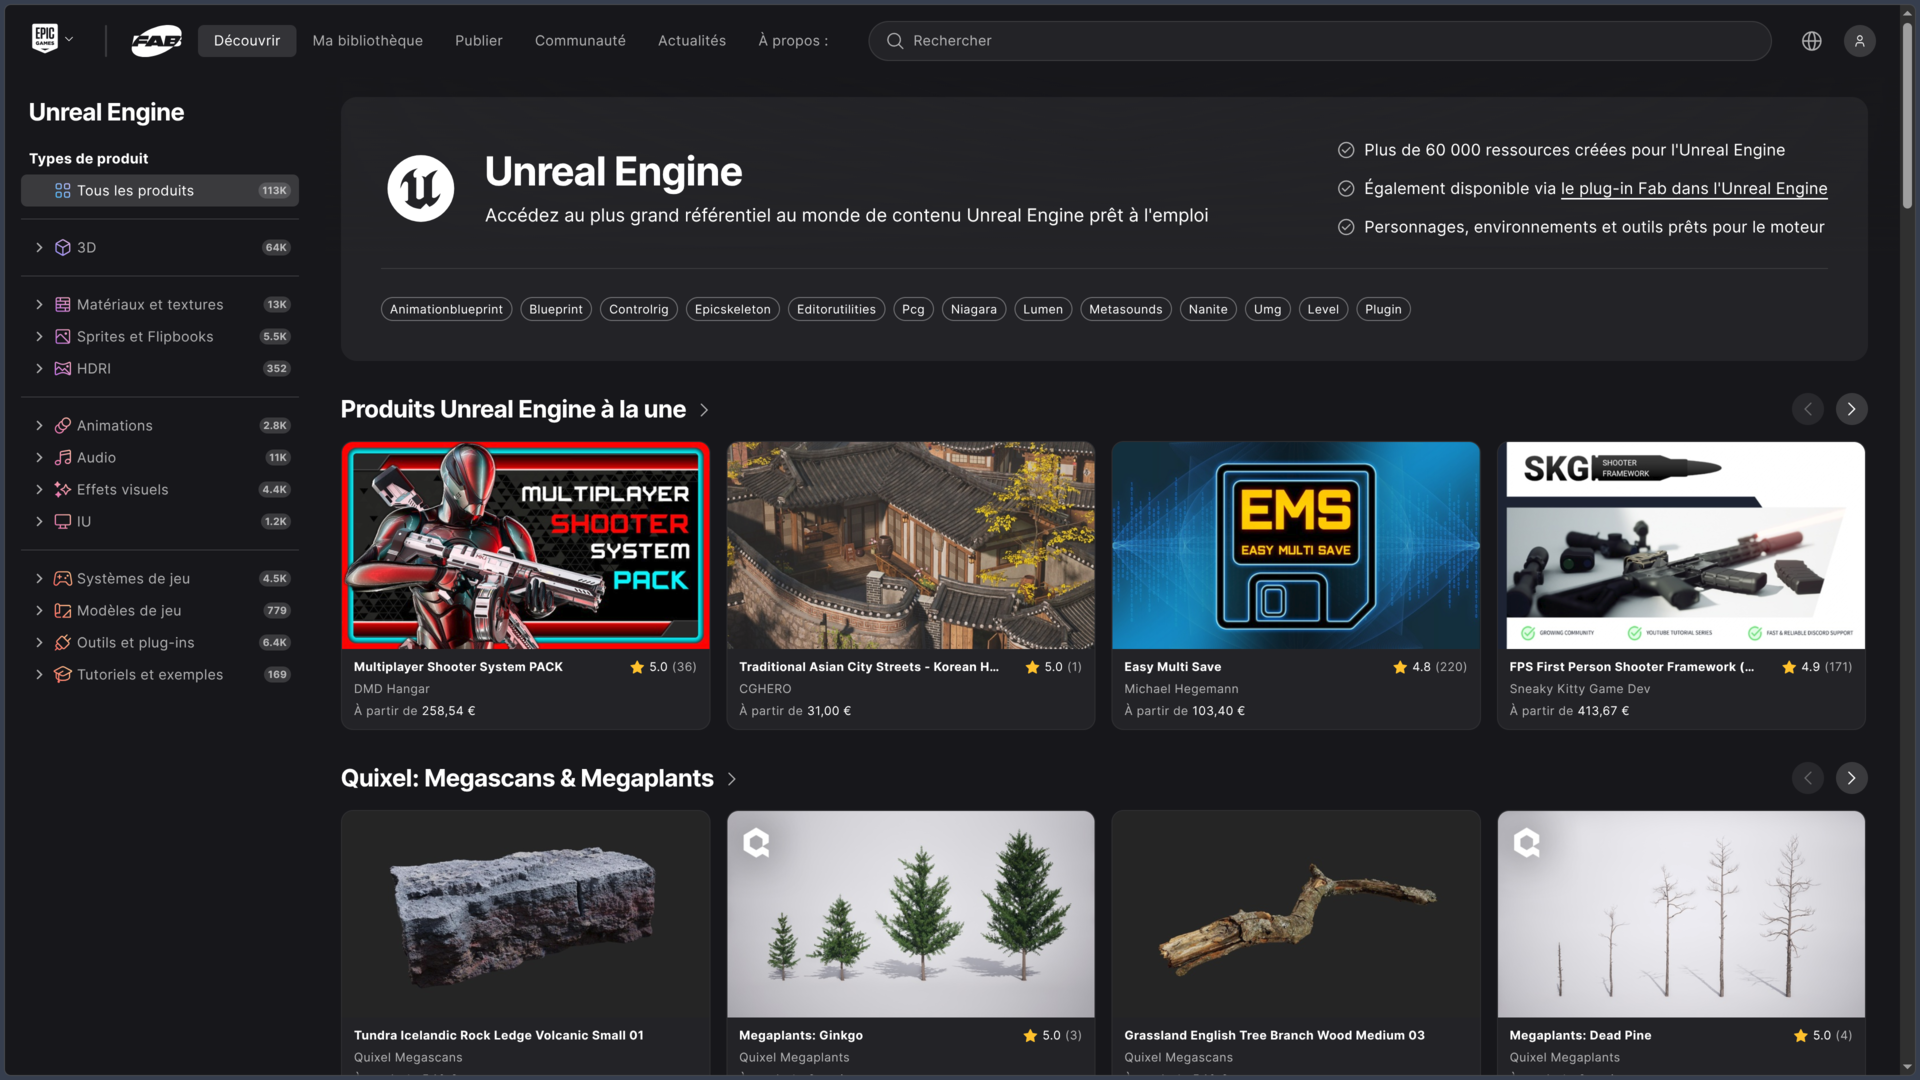Open the Communauté tab
The image size is (1920, 1080).
click(580, 41)
